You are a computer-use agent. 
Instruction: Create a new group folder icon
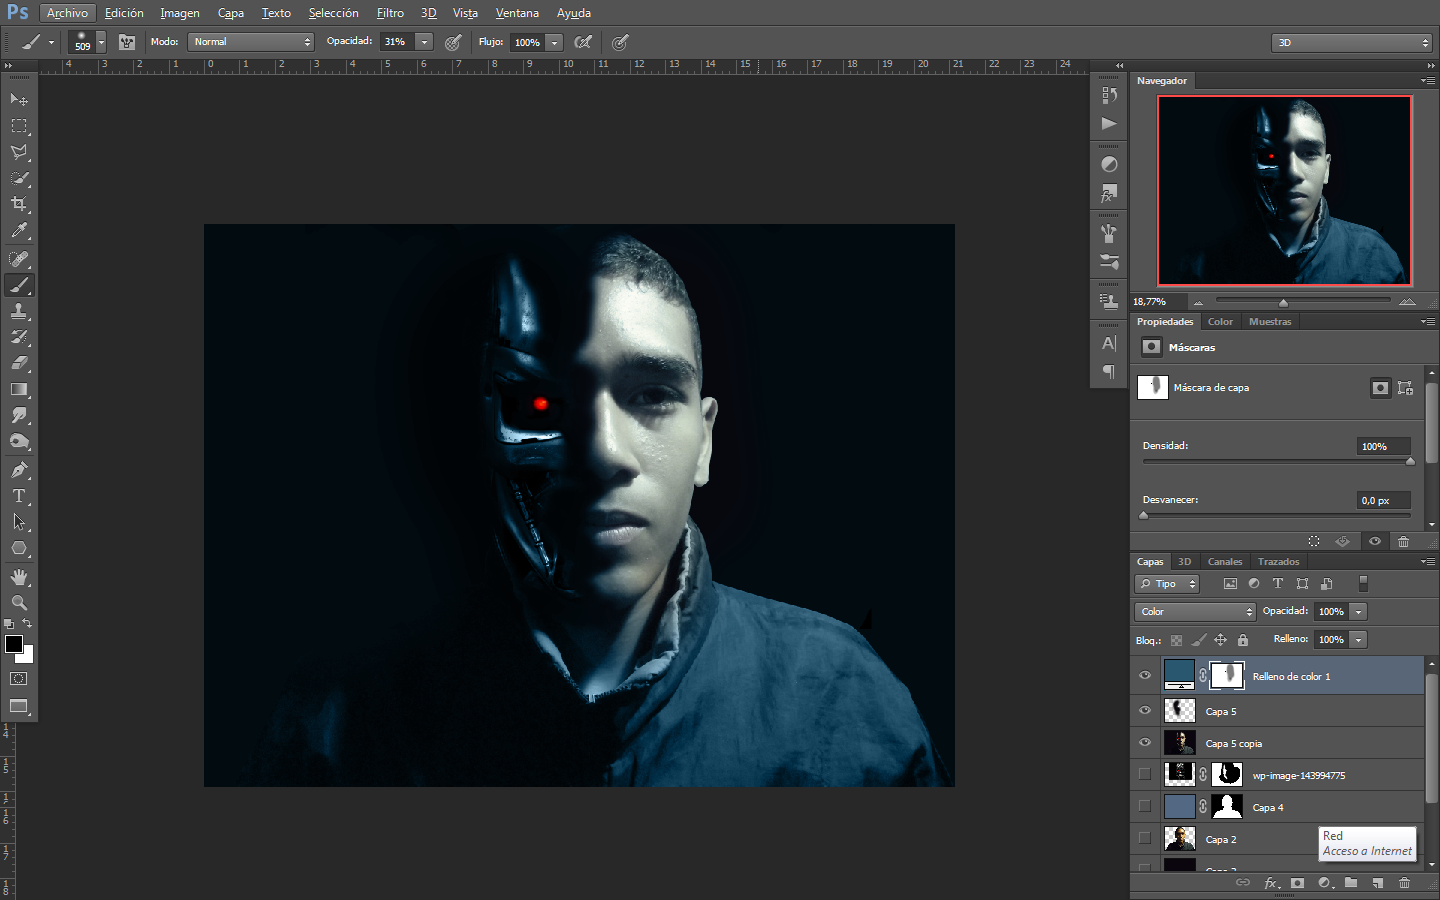(x=1351, y=883)
